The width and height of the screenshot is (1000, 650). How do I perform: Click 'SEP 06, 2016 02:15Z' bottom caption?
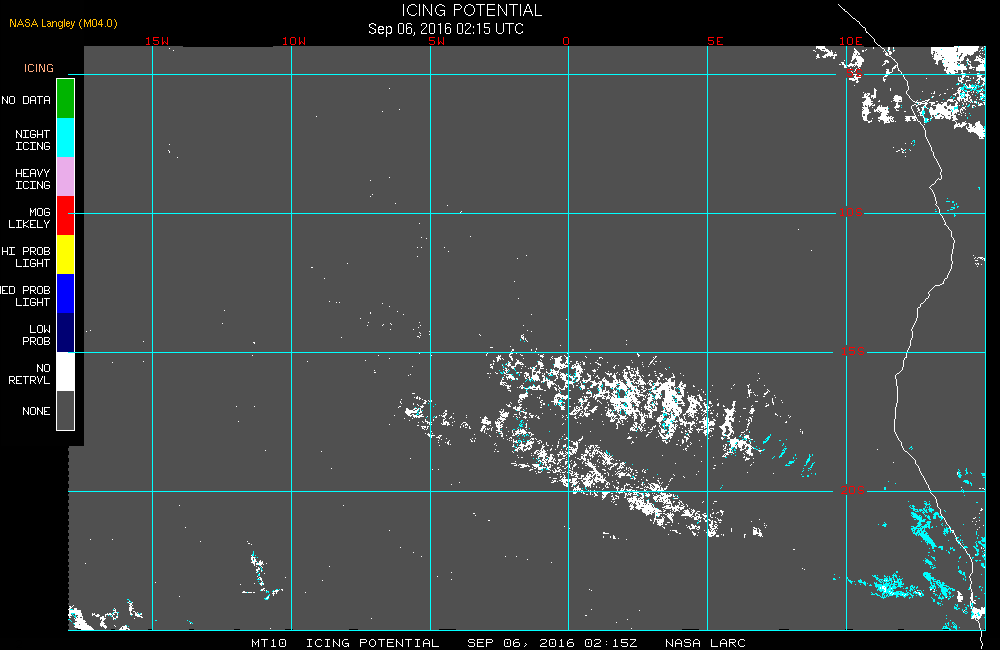pyautogui.click(x=552, y=643)
